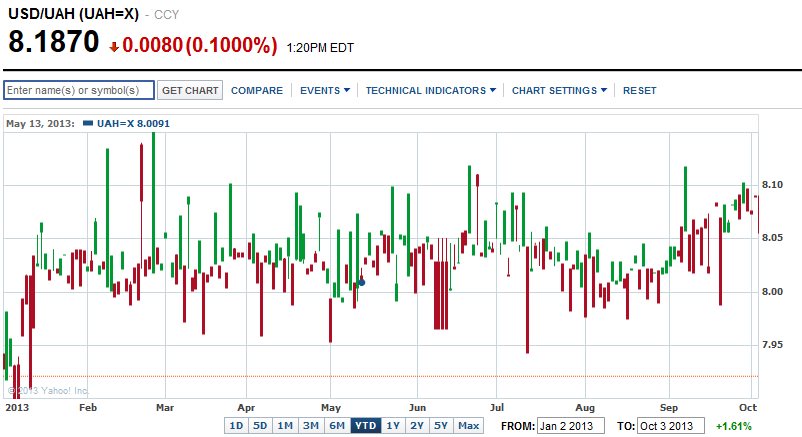Select the YTD time range
802x437 pixels.
(366, 426)
